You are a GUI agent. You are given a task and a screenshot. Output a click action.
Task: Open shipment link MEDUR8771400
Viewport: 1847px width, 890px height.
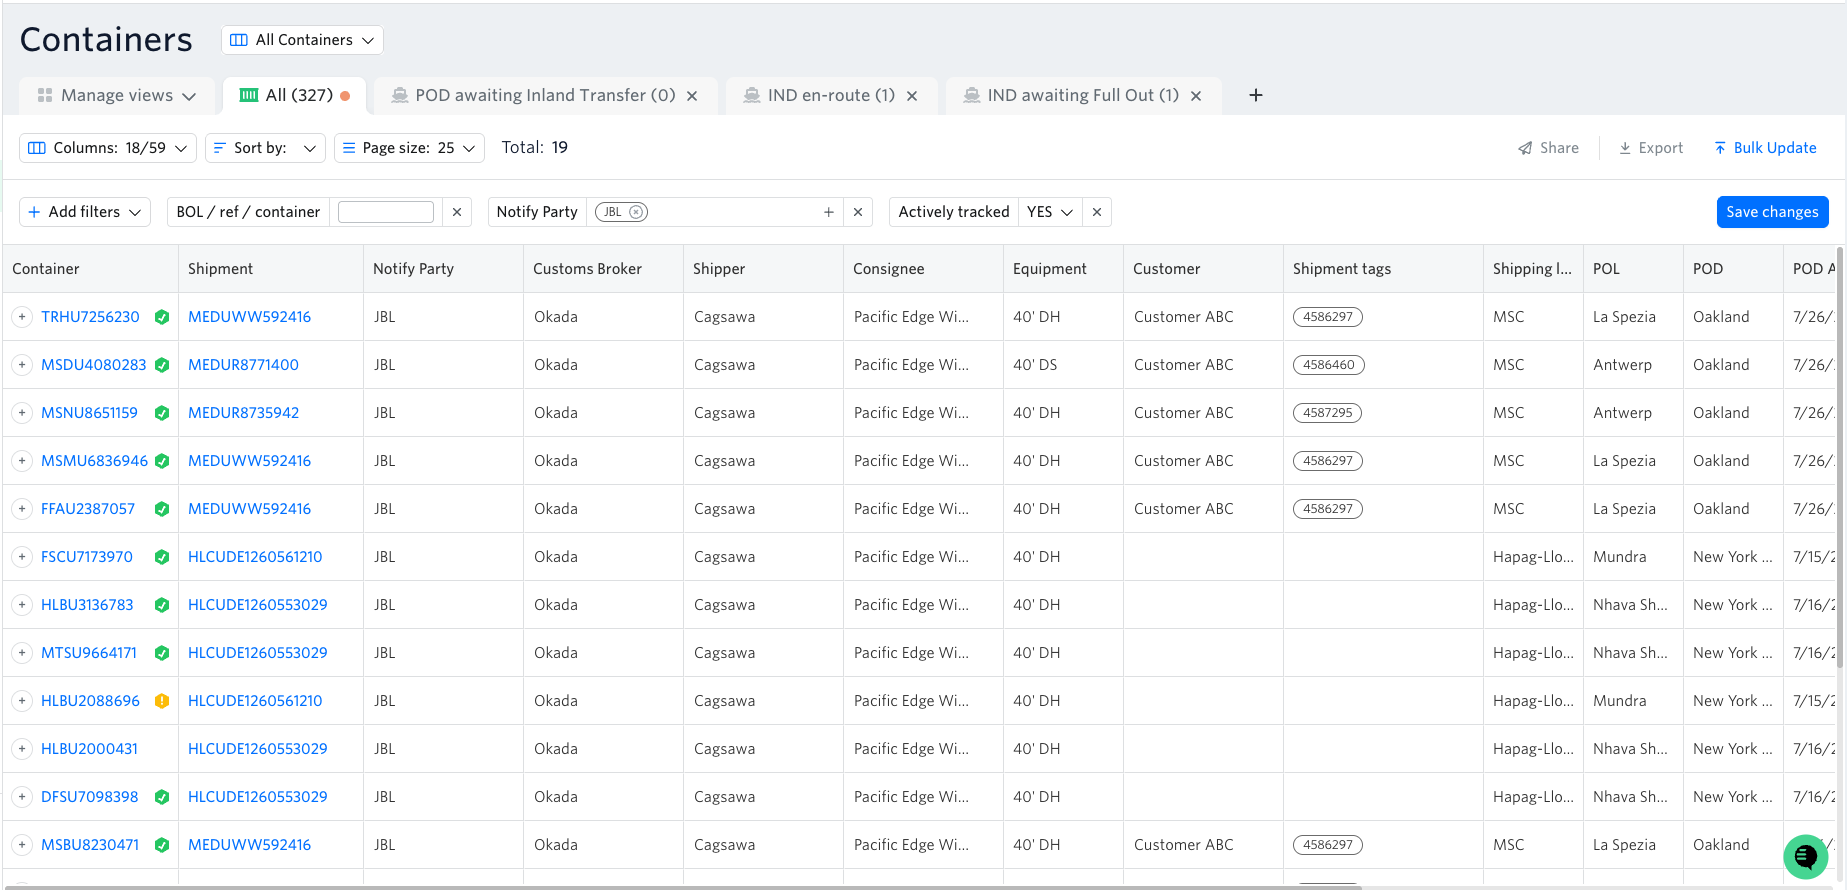[243, 365]
